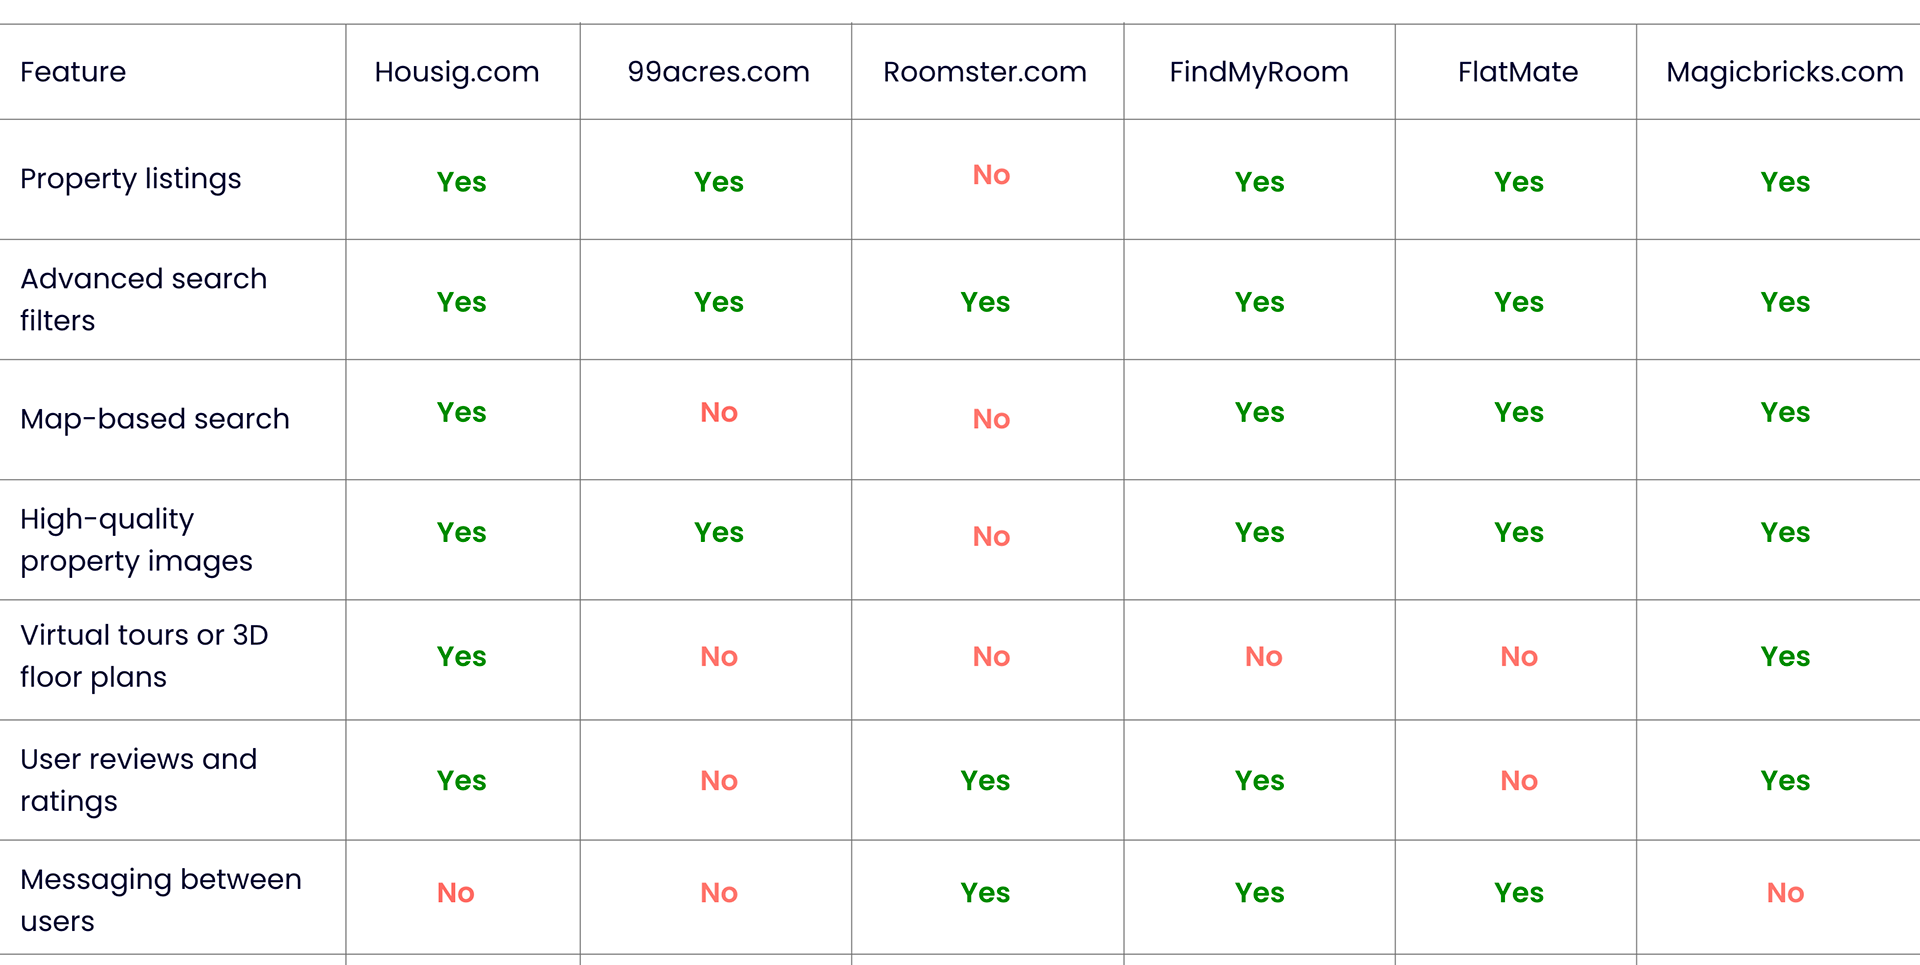Select the Messaging between users label
1920x965 pixels.
pos(161,900)
